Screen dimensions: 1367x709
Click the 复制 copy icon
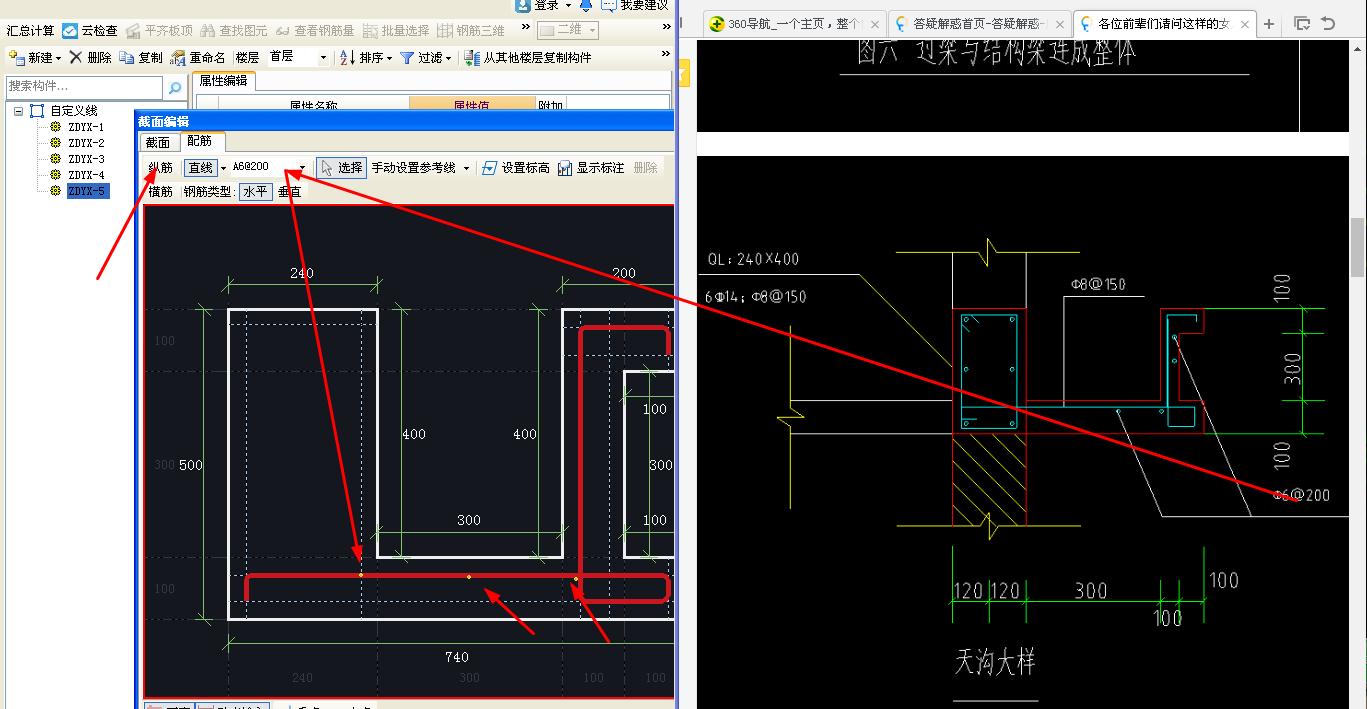coord(126,58)
